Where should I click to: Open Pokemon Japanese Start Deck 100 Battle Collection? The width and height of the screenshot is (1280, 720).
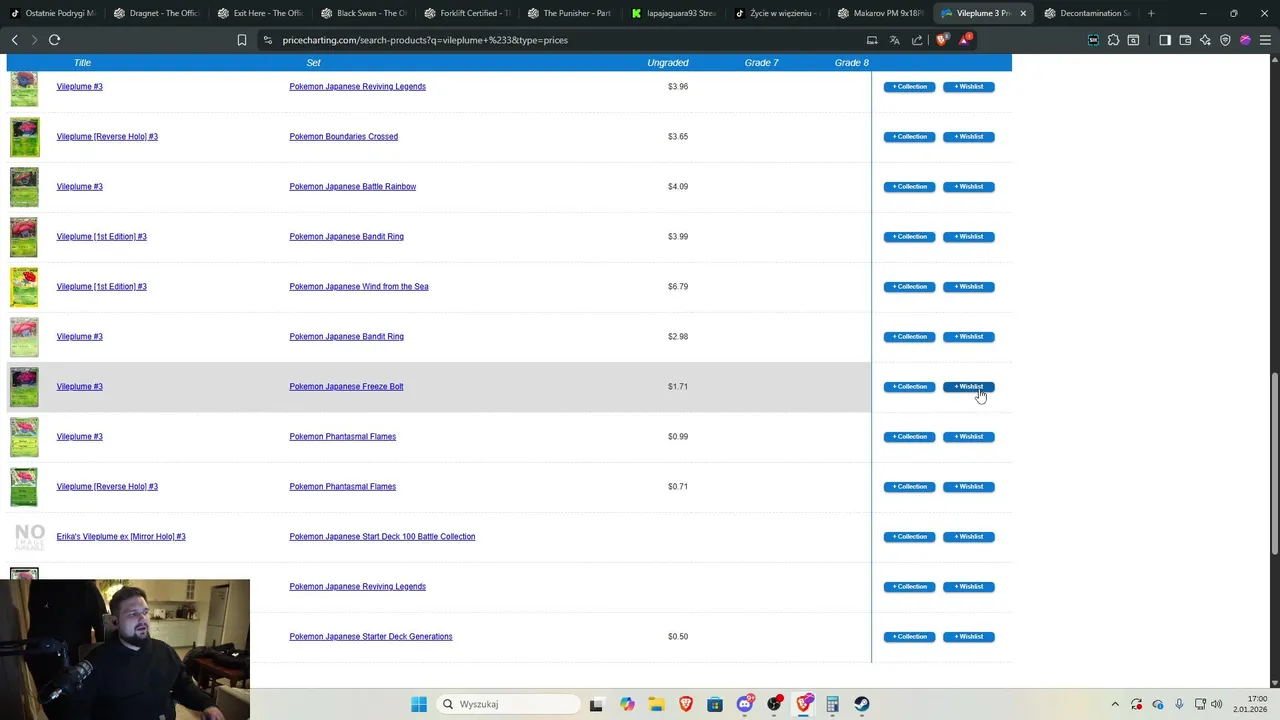(382, 537)
